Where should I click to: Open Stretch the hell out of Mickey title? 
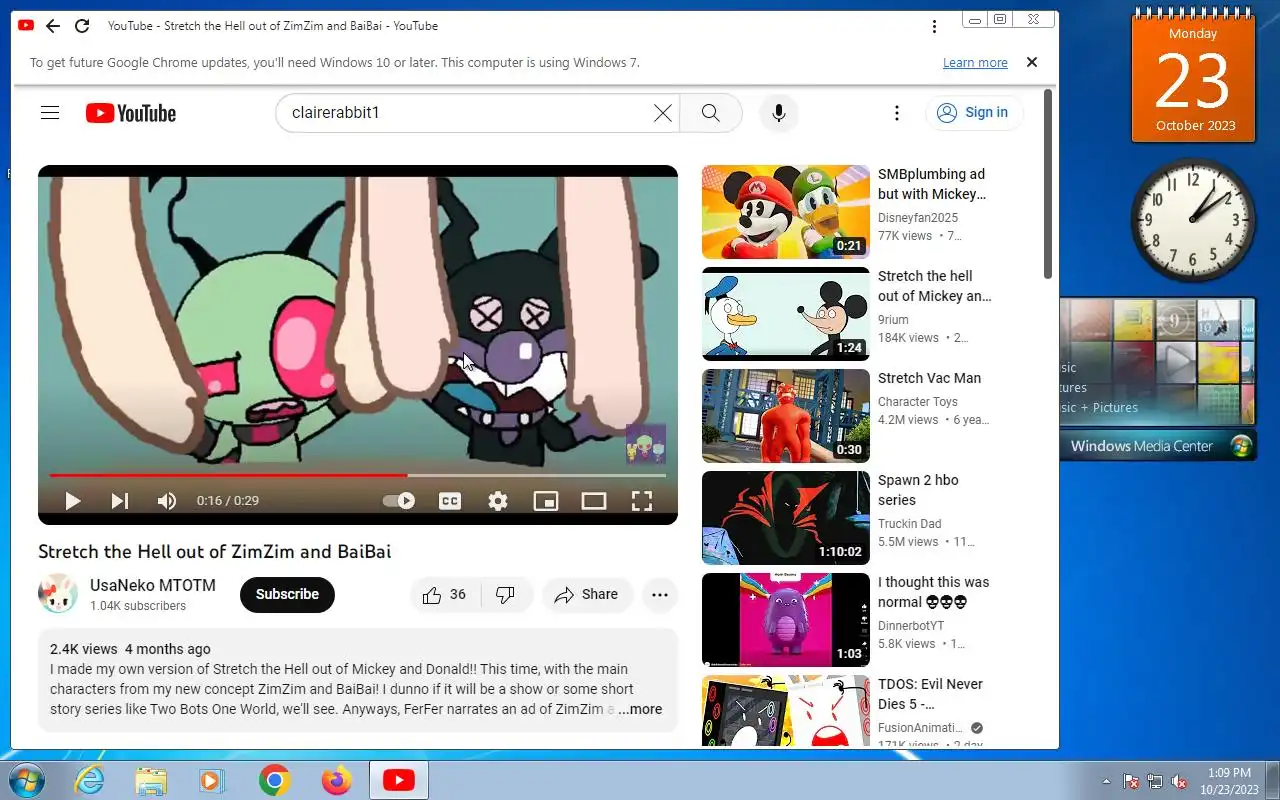(935, 286)
